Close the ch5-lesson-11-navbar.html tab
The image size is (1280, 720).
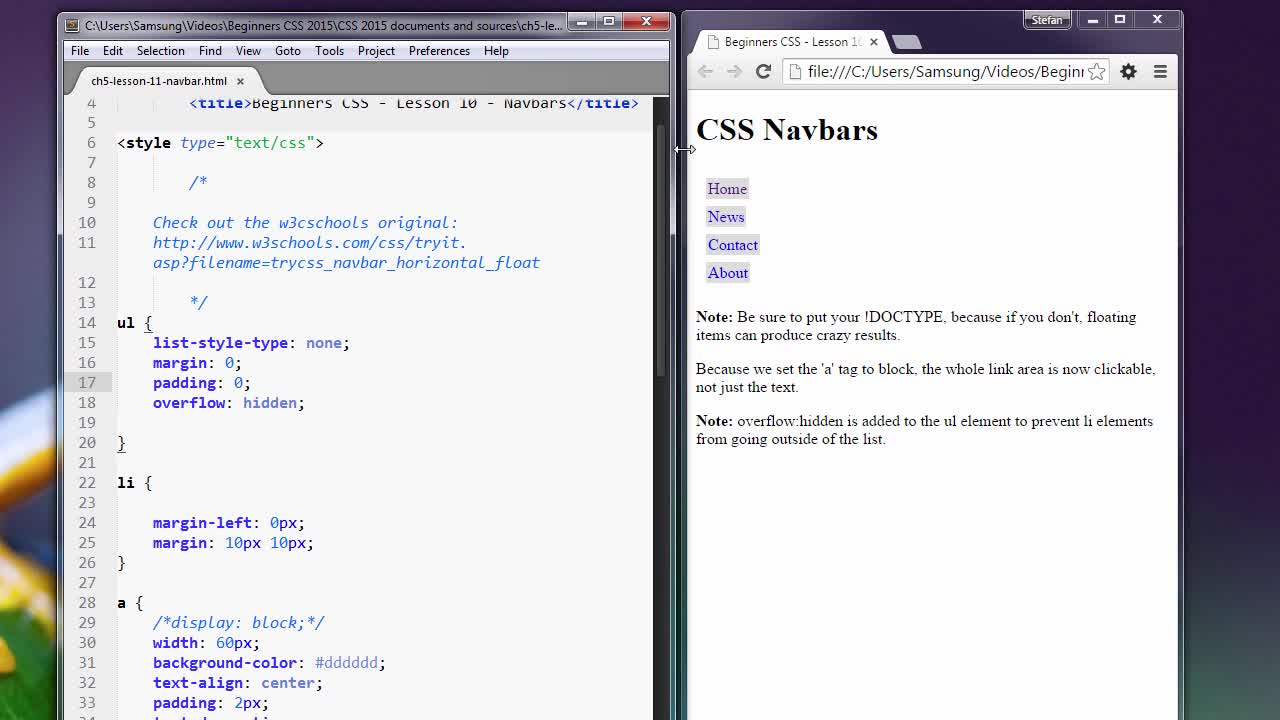(240, 81)
